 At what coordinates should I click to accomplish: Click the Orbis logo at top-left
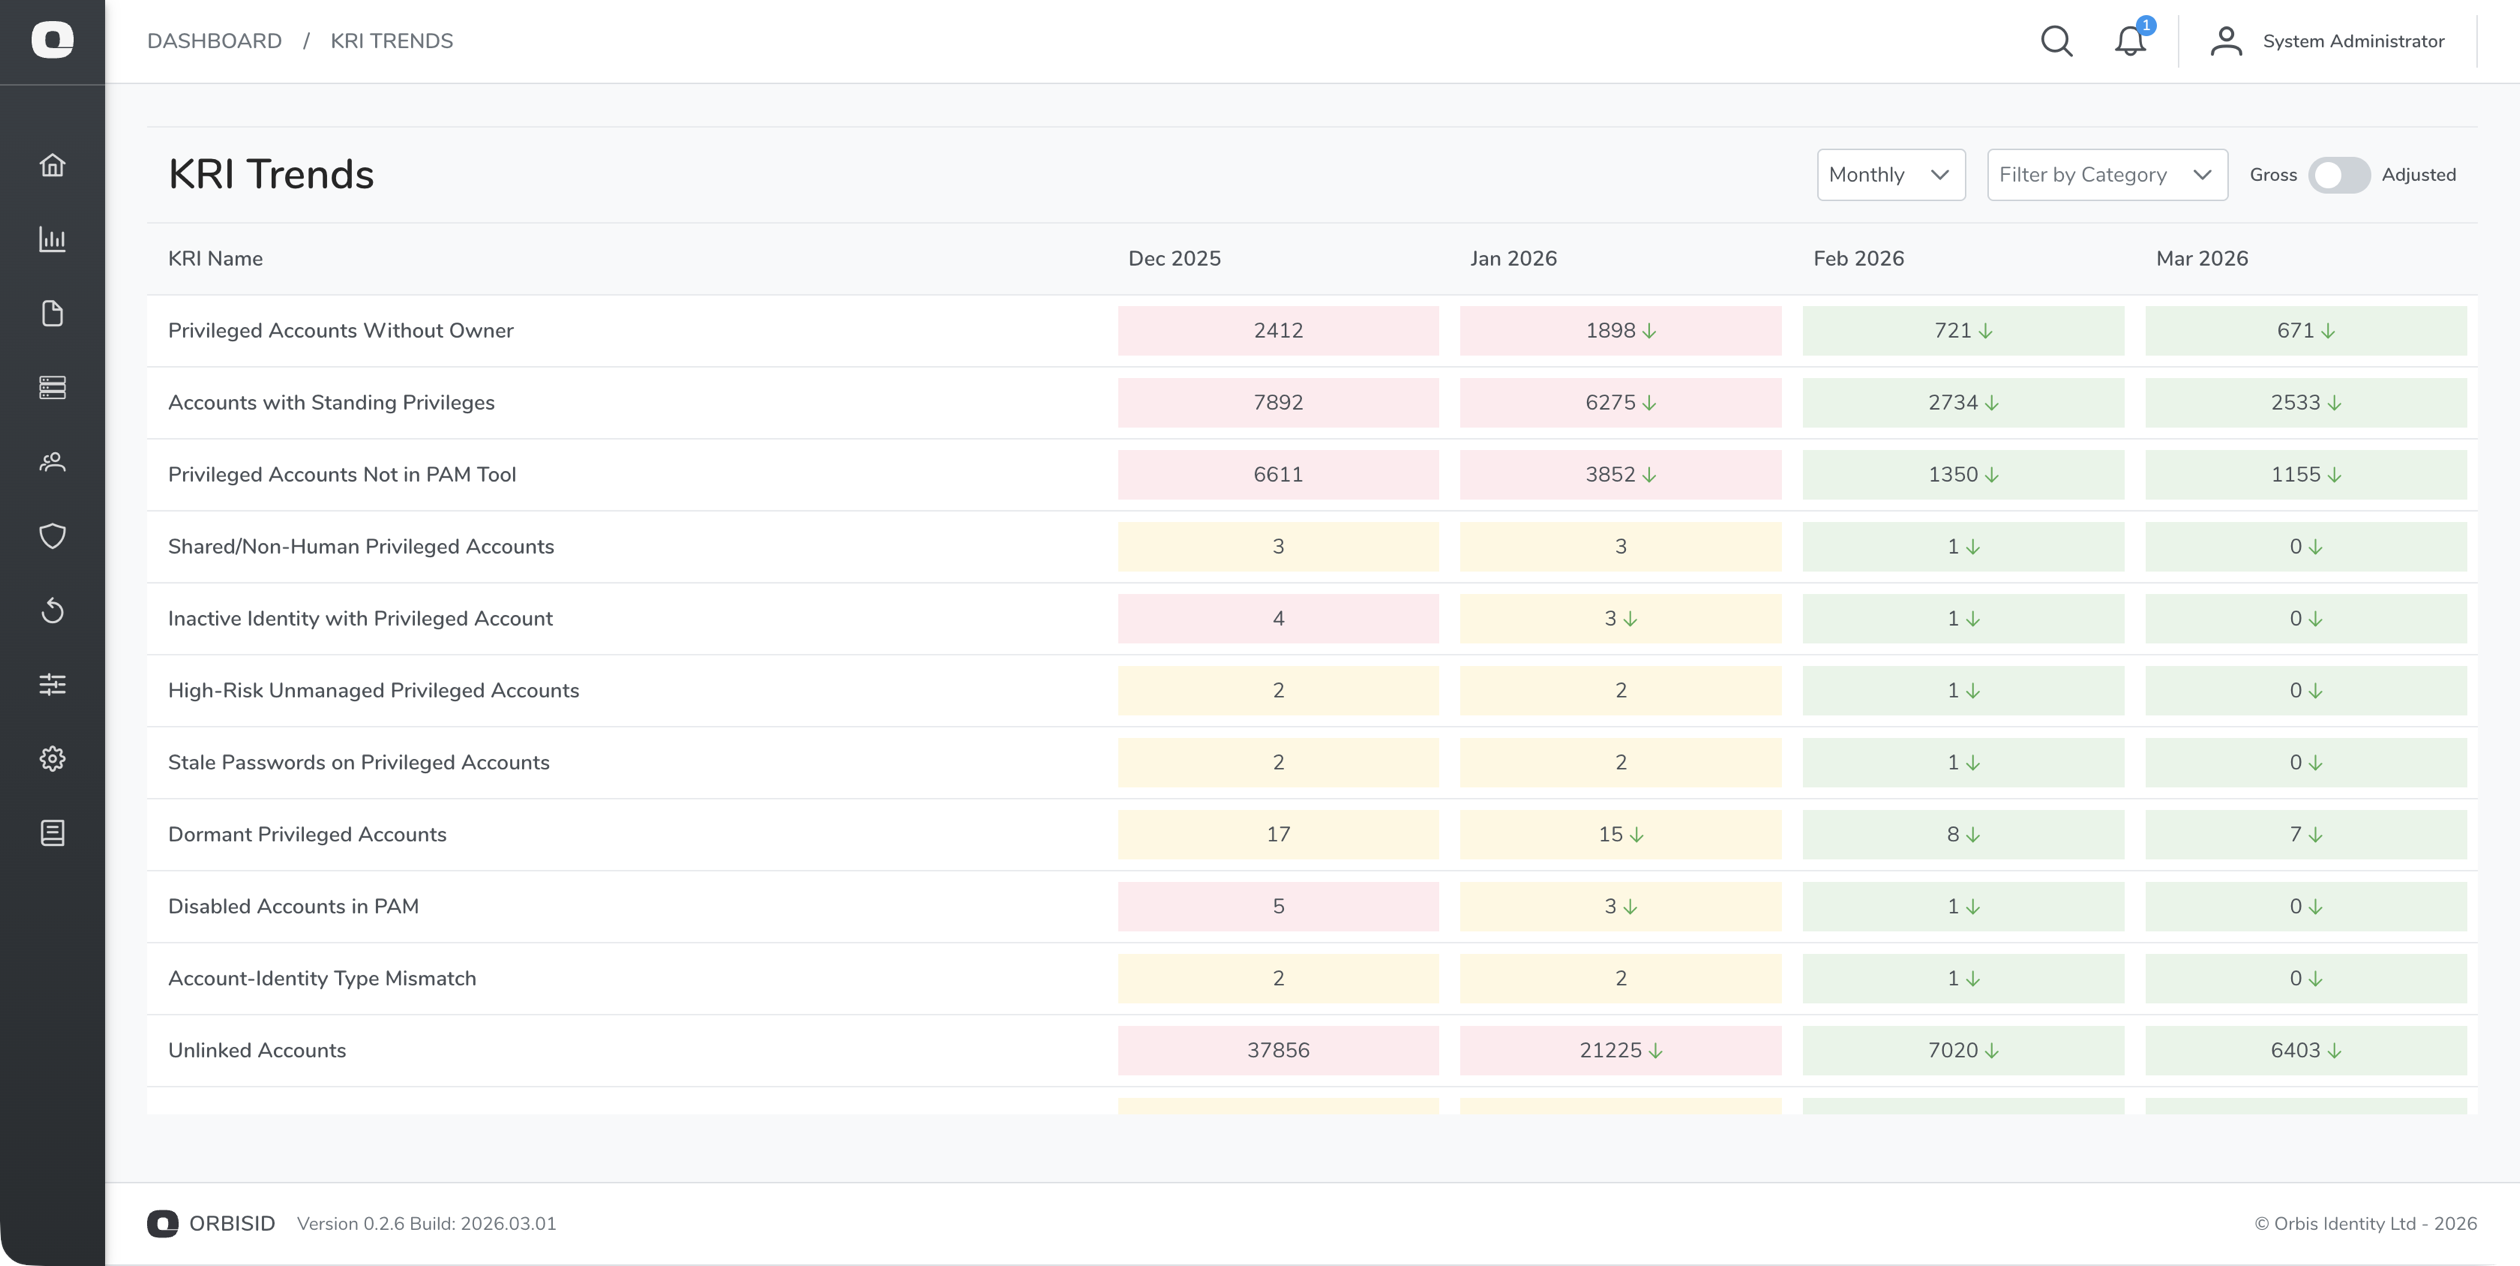pyautogui.click(x=52, y=40)
